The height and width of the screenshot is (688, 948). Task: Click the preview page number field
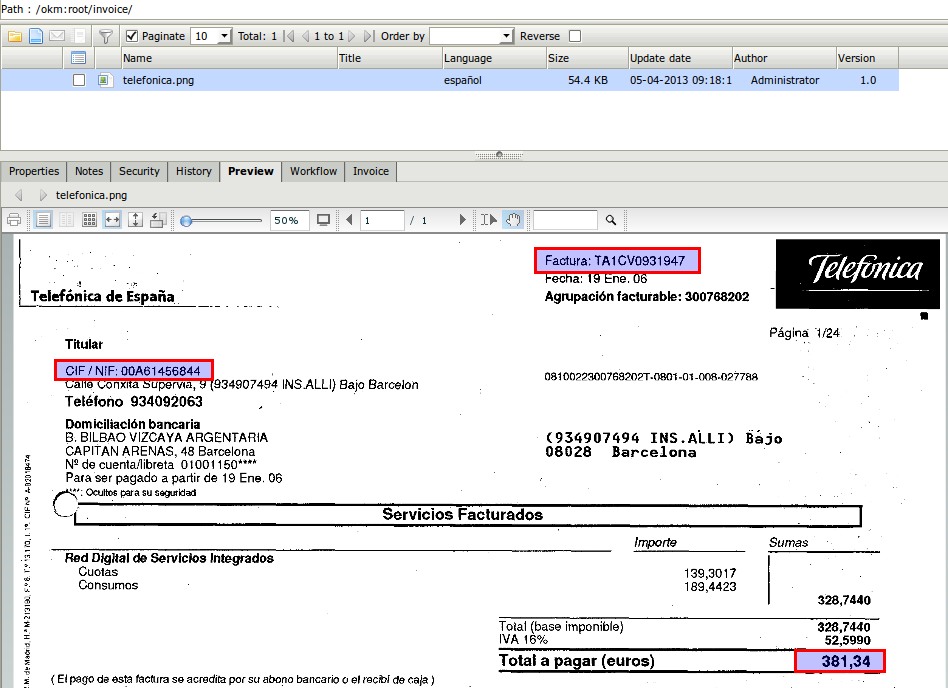(382, 220)
